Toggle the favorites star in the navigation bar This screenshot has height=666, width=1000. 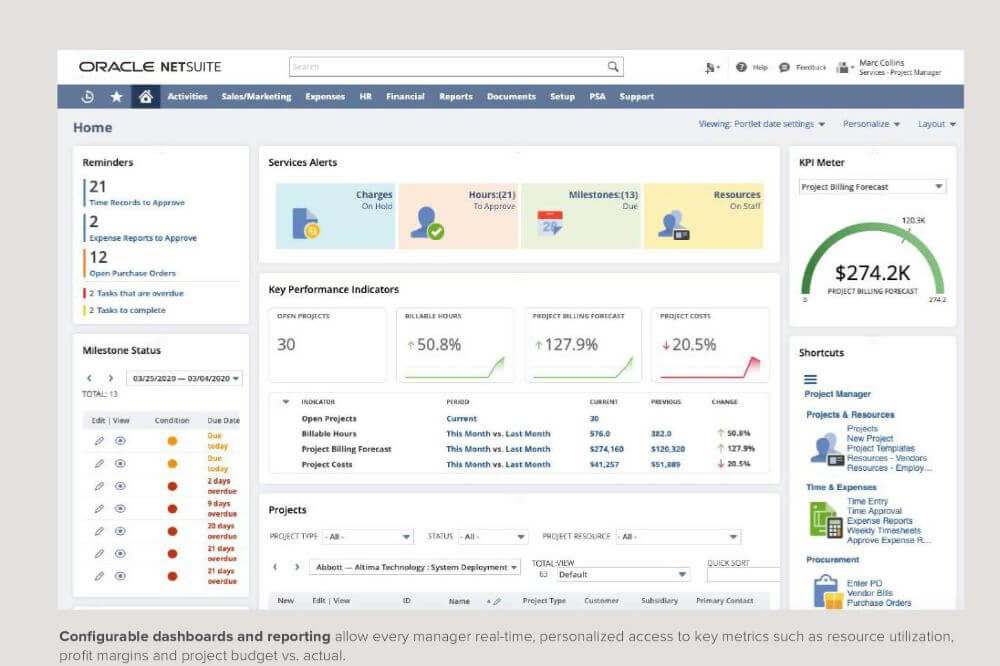[117, 97]
